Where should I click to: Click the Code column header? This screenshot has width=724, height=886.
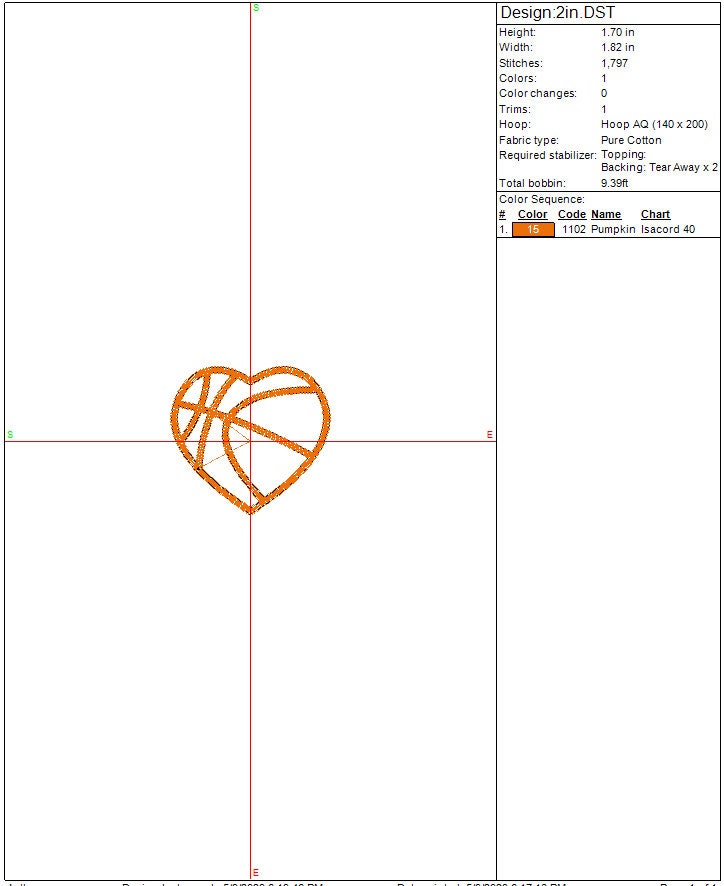click(x=571, y=215)
